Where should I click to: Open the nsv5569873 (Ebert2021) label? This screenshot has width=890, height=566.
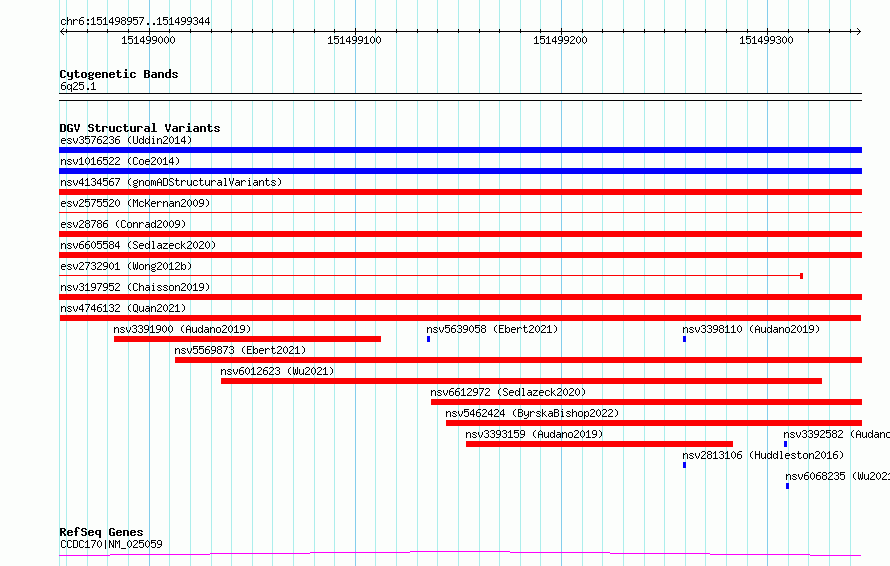[x=240, y=350]
